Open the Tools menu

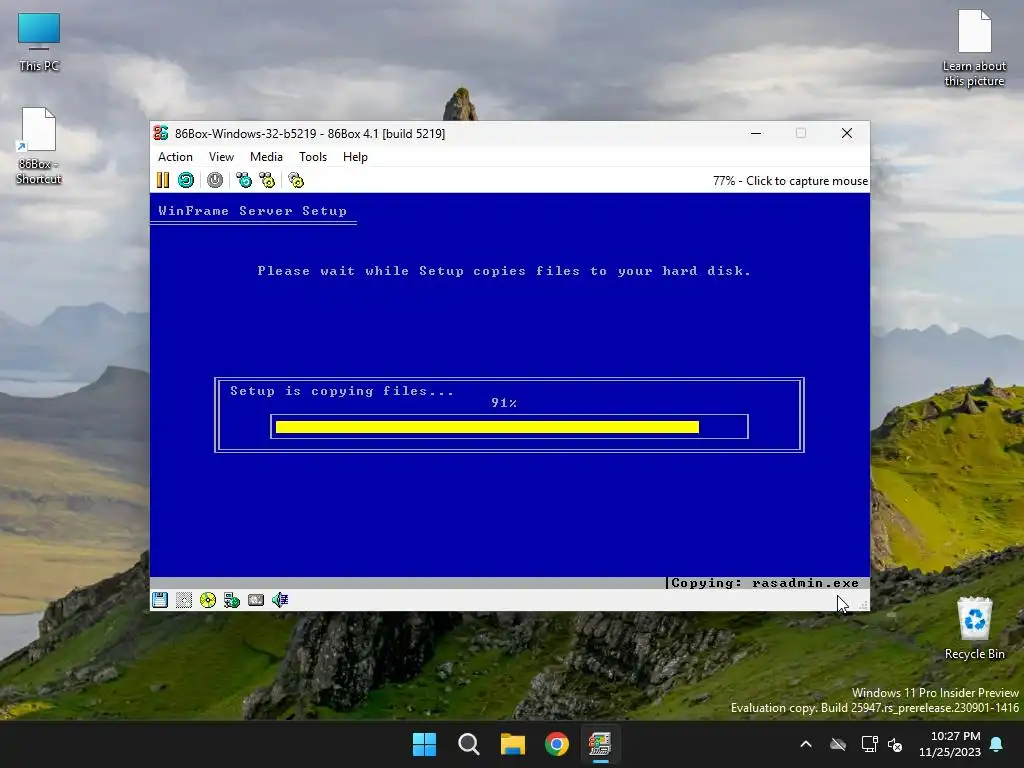313,157
